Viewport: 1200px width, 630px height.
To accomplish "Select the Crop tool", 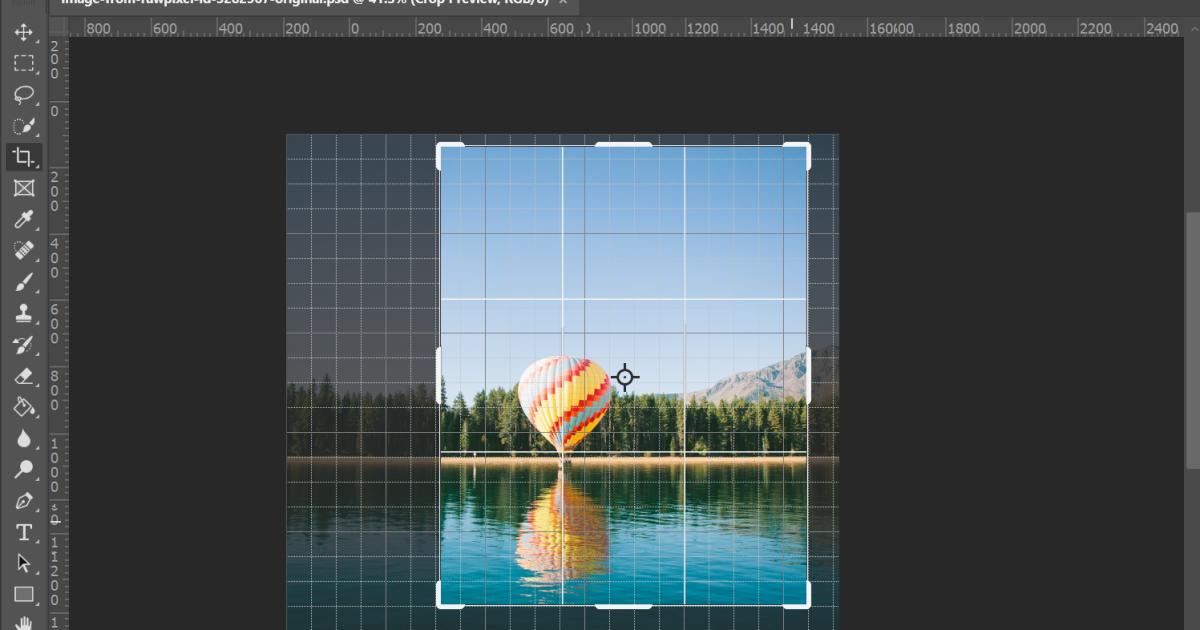I will (24, 157).
